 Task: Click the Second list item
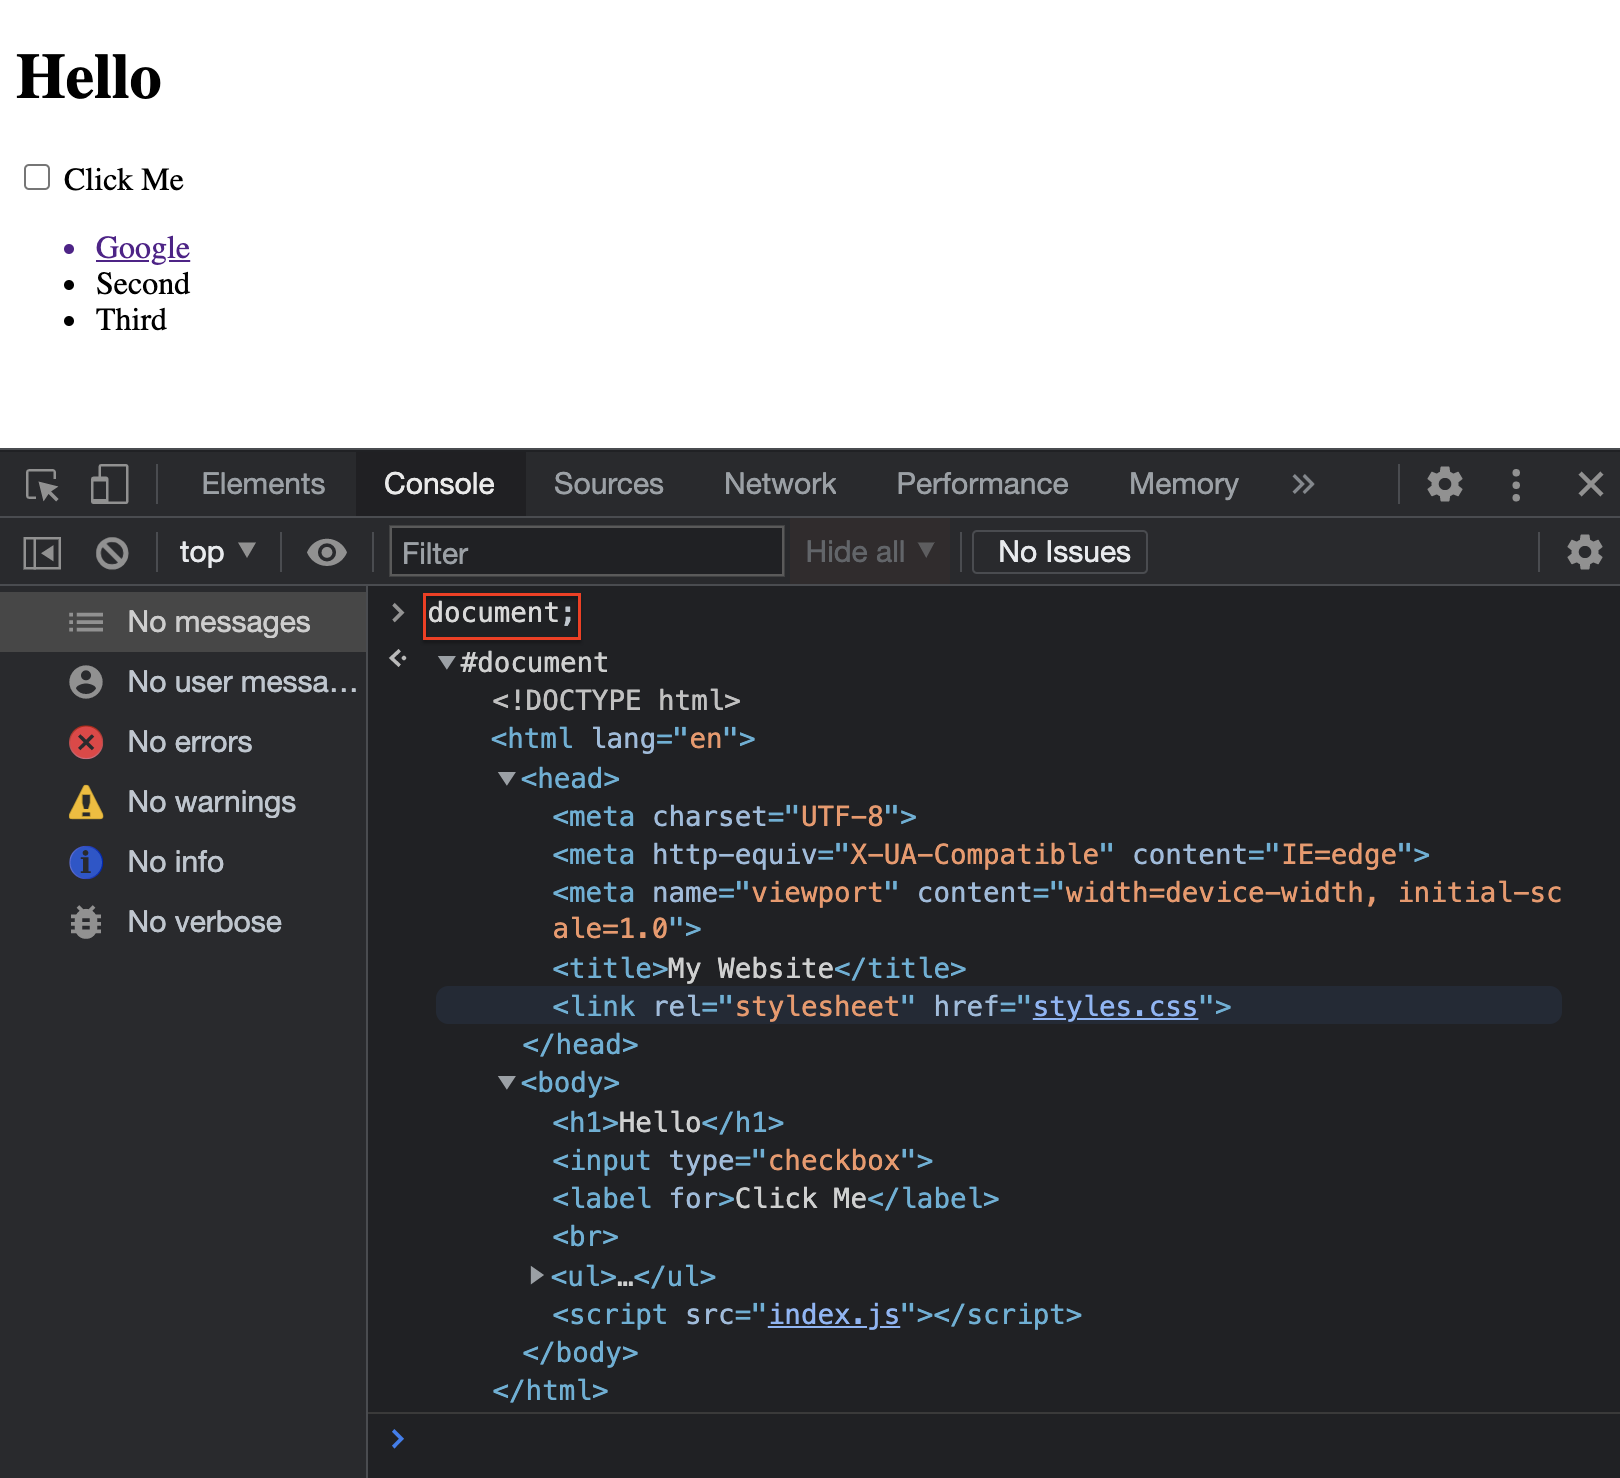[x=143, y=283]
